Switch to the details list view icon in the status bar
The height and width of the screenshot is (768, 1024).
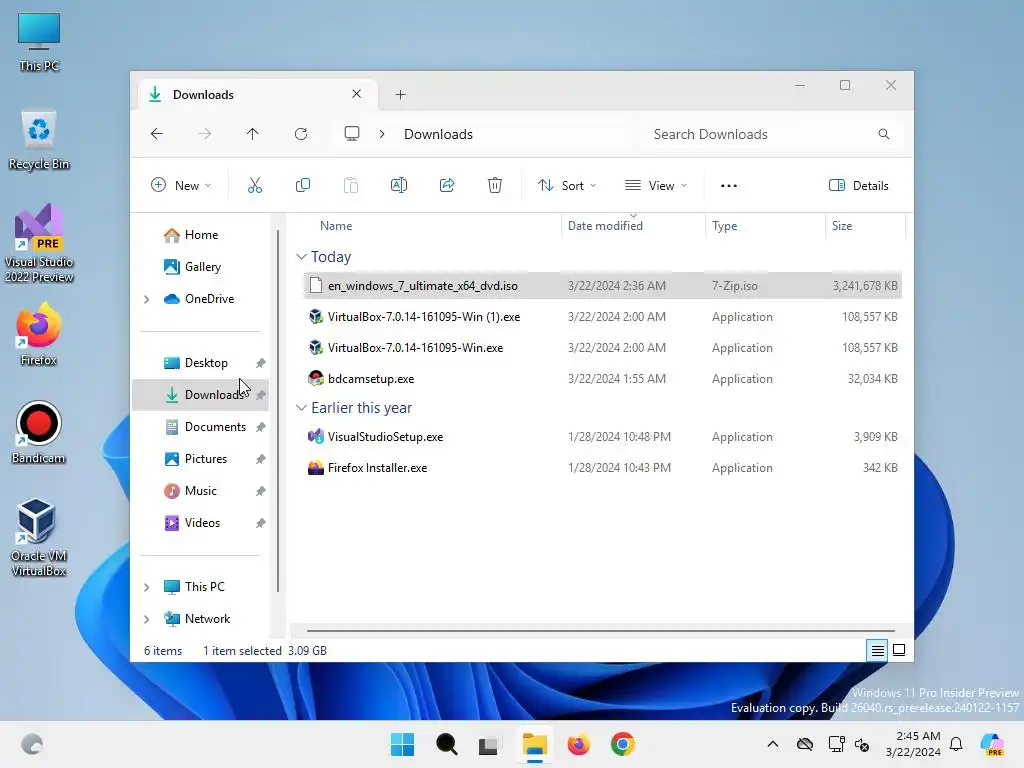877,650
